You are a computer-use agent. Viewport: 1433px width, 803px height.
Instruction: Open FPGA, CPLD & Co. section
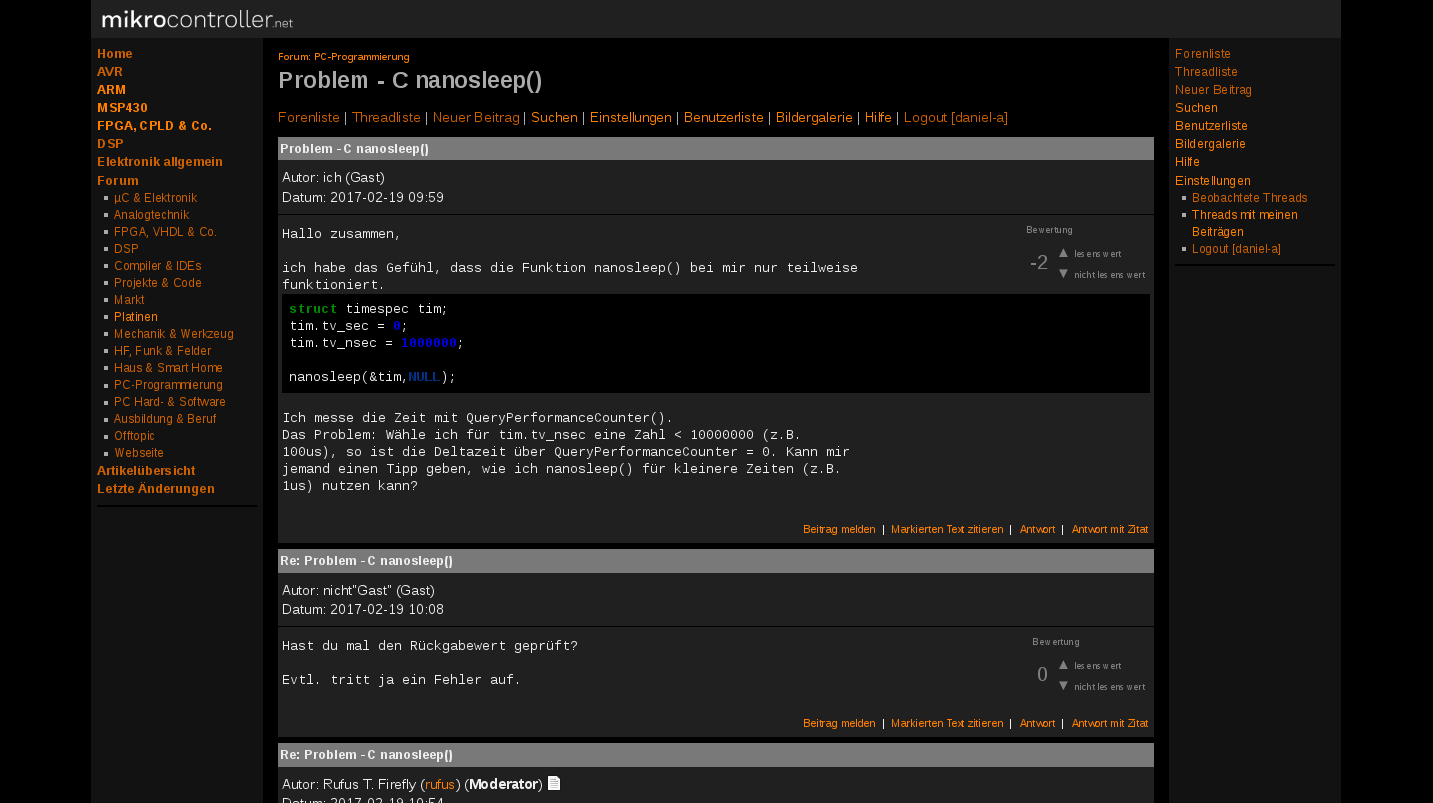[x=154, y=126]
